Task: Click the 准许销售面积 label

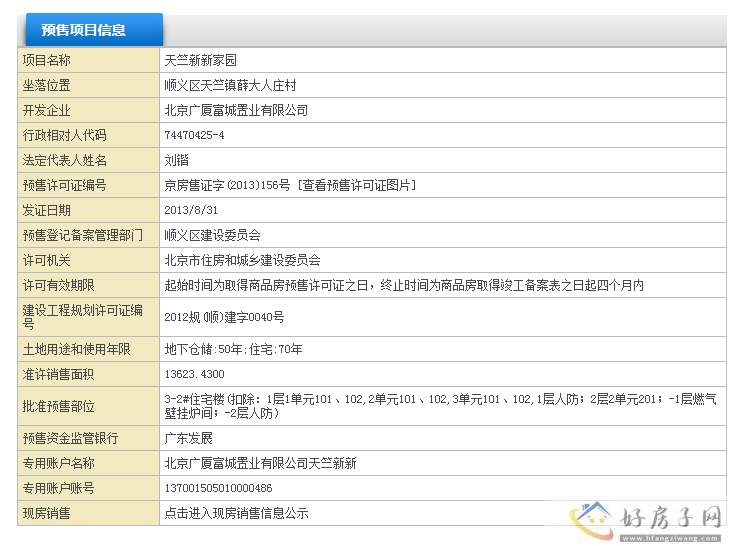Action: 58,374
